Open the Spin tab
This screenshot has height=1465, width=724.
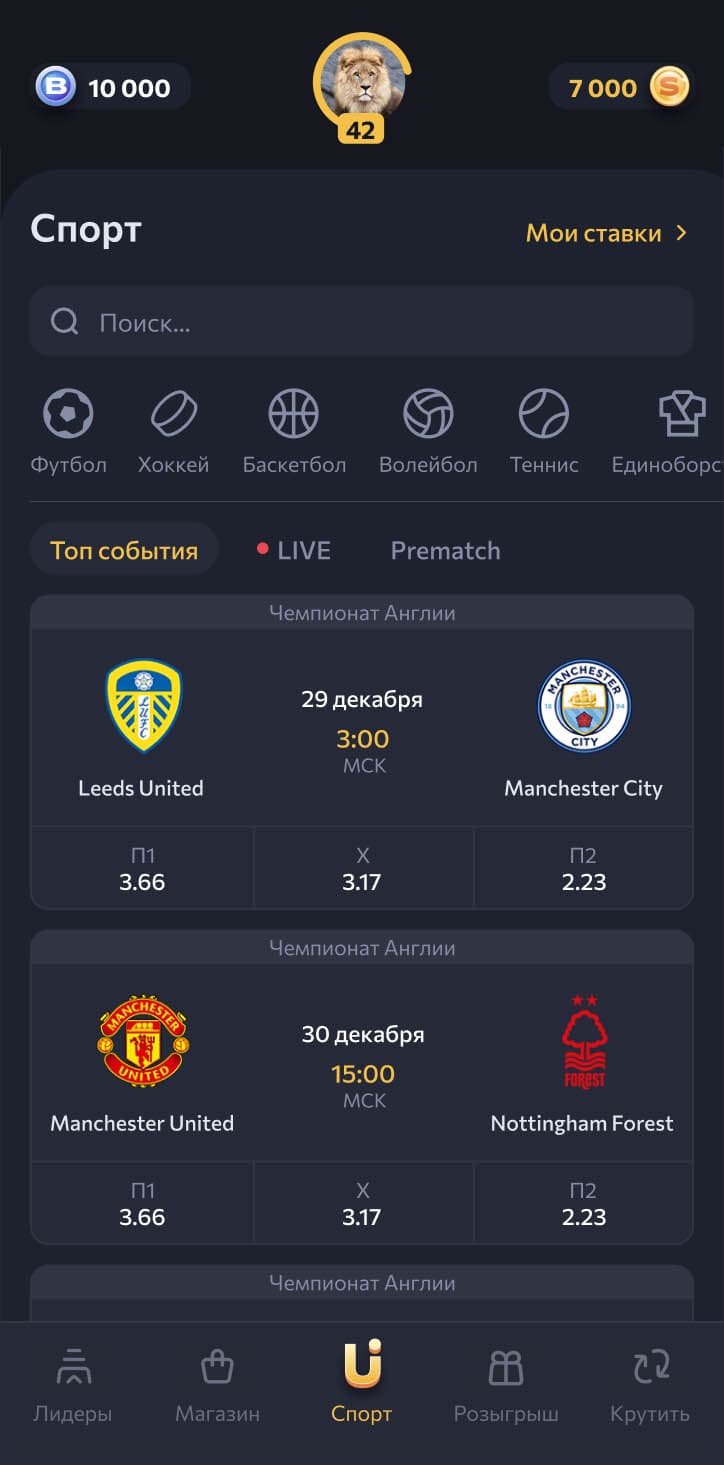pos(650,1385)
